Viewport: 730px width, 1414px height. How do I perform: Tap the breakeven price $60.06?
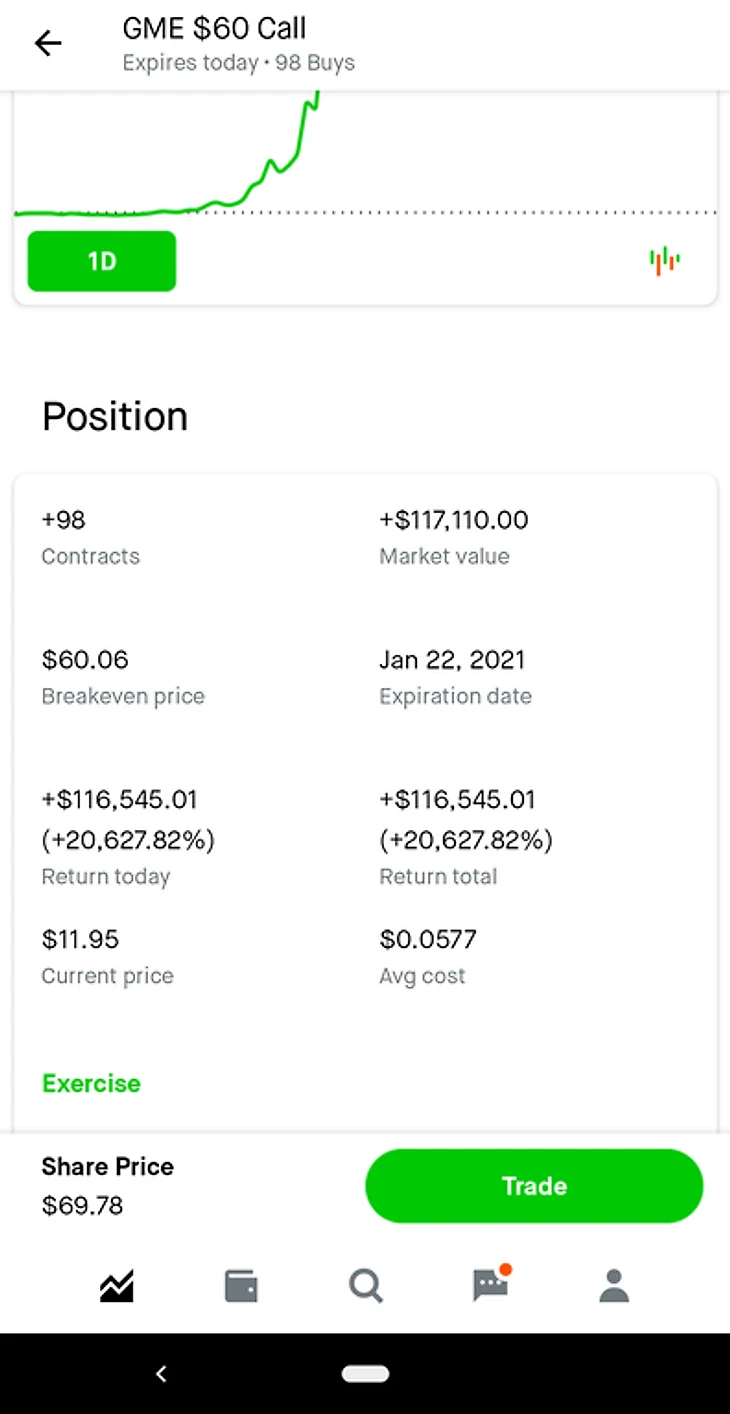[85, 660]
